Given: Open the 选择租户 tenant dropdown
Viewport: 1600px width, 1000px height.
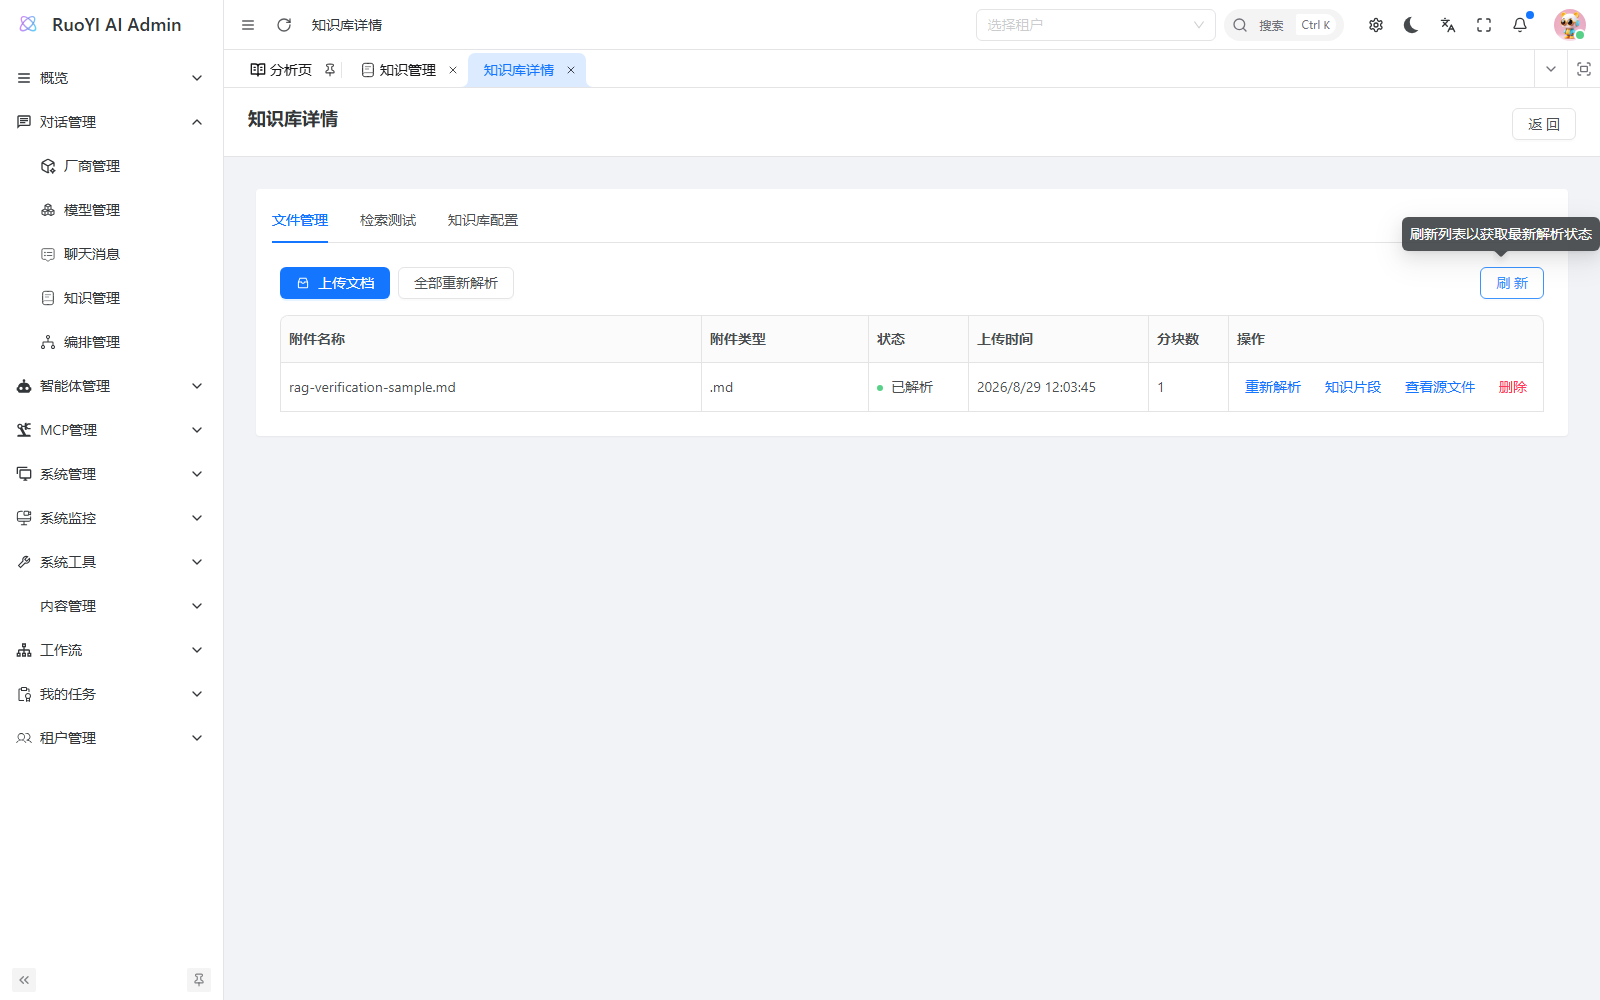Looking at the screenshot, I should tap(1096, 25).
